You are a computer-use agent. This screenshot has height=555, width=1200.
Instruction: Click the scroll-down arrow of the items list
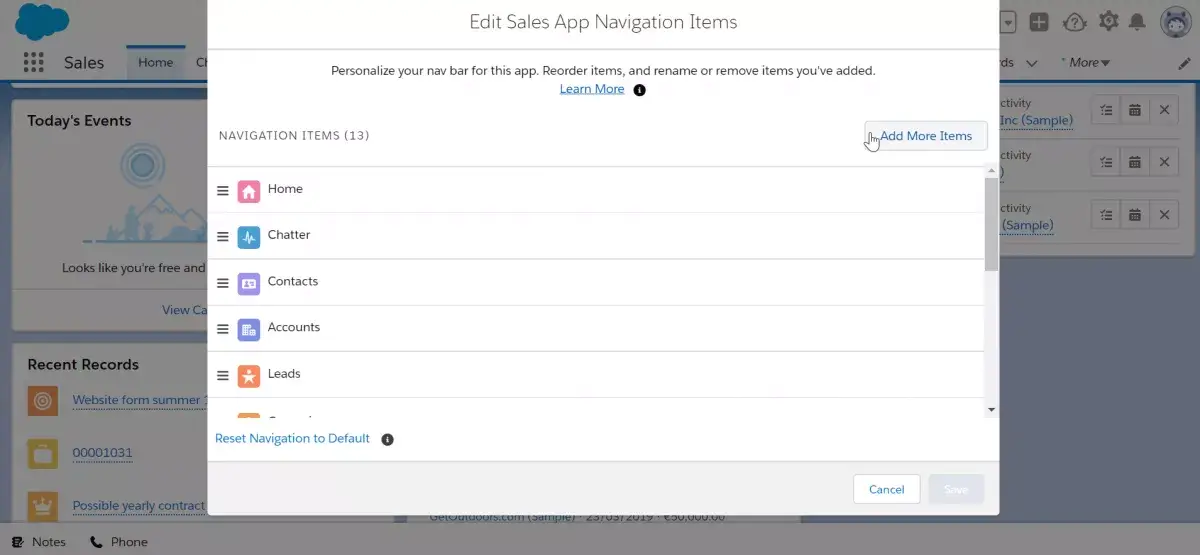tap(991, 409)
